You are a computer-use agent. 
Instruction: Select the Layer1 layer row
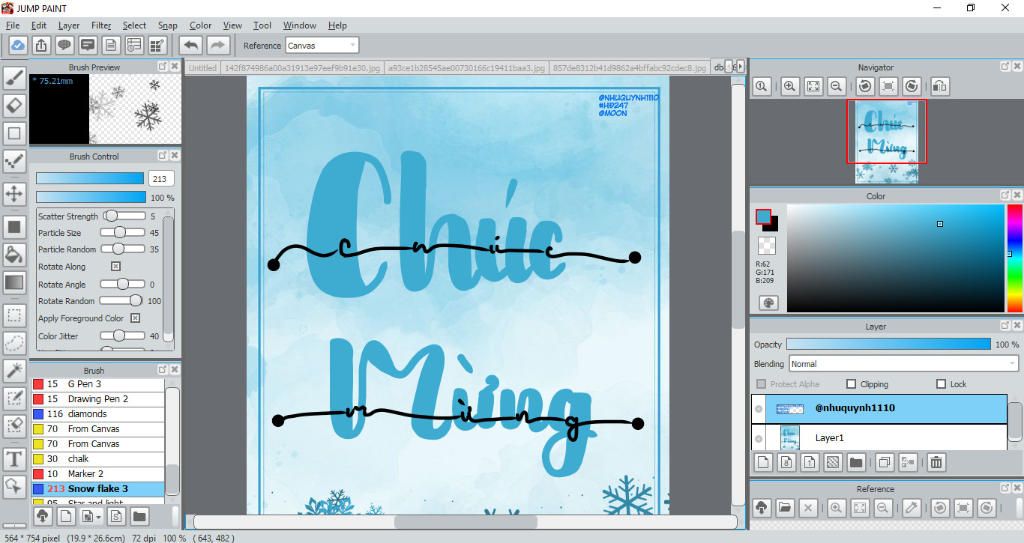880,438
